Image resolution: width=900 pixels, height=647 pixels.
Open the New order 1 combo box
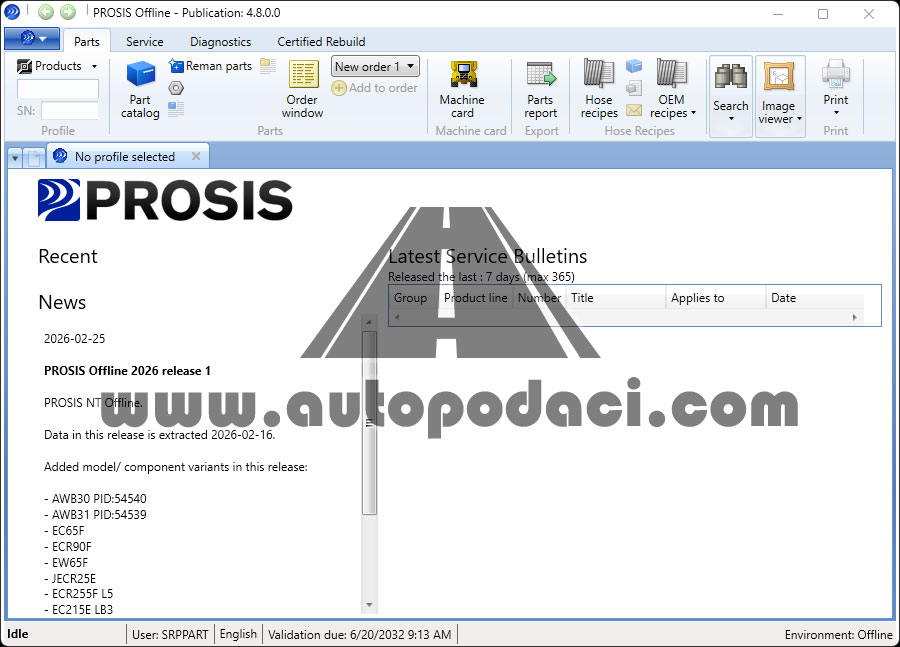click(375, 66)
